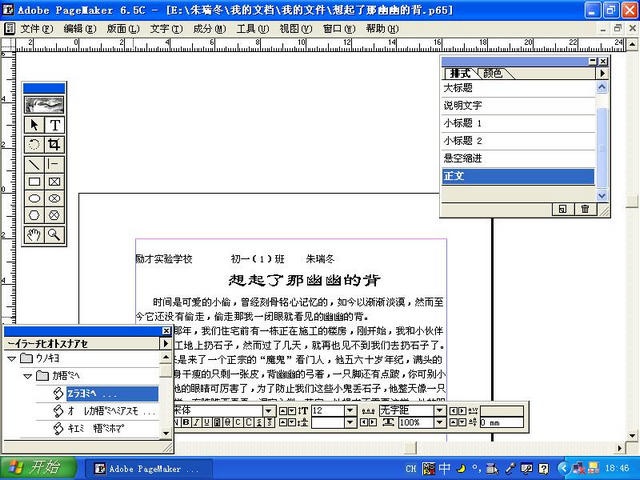Select the Pointer tool in the toolbox
This screenshot has height=480, width=640.
point(34,125)
